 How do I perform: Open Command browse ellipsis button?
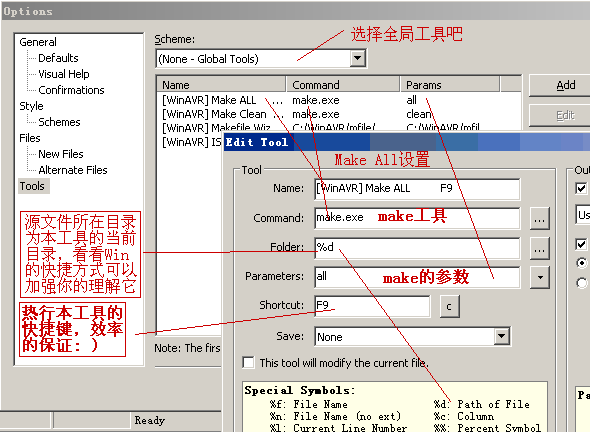[x=540, y=219]
